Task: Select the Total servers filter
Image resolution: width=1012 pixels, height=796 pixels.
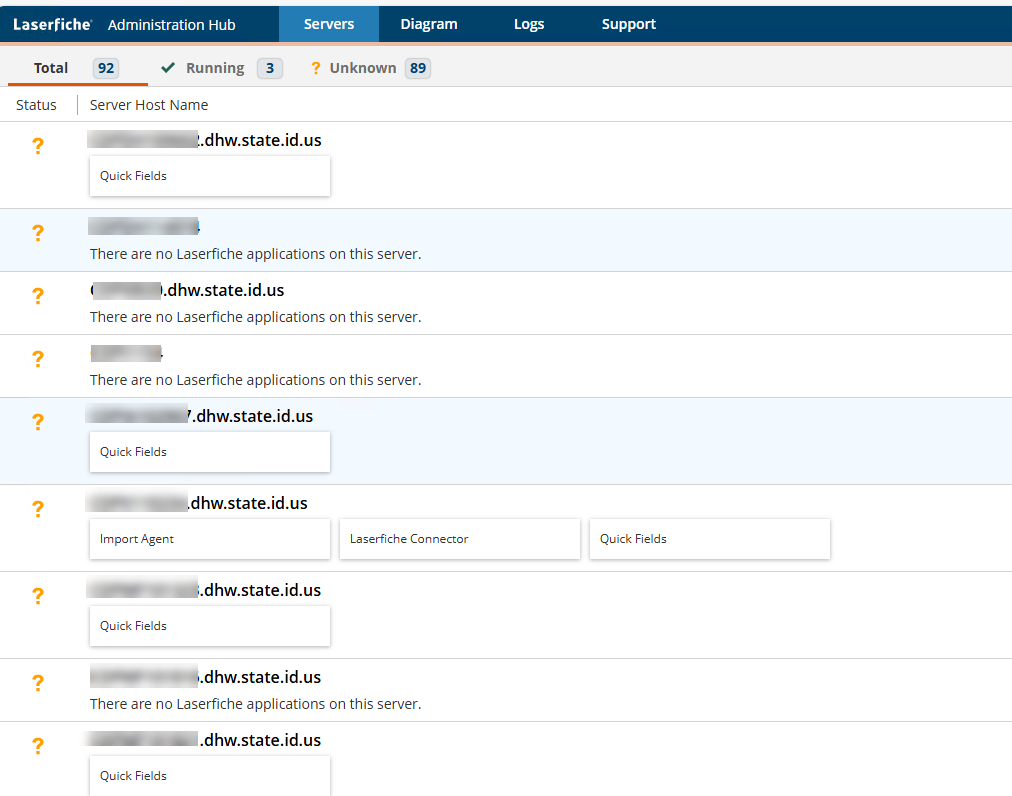Action: tap(77, 68)
